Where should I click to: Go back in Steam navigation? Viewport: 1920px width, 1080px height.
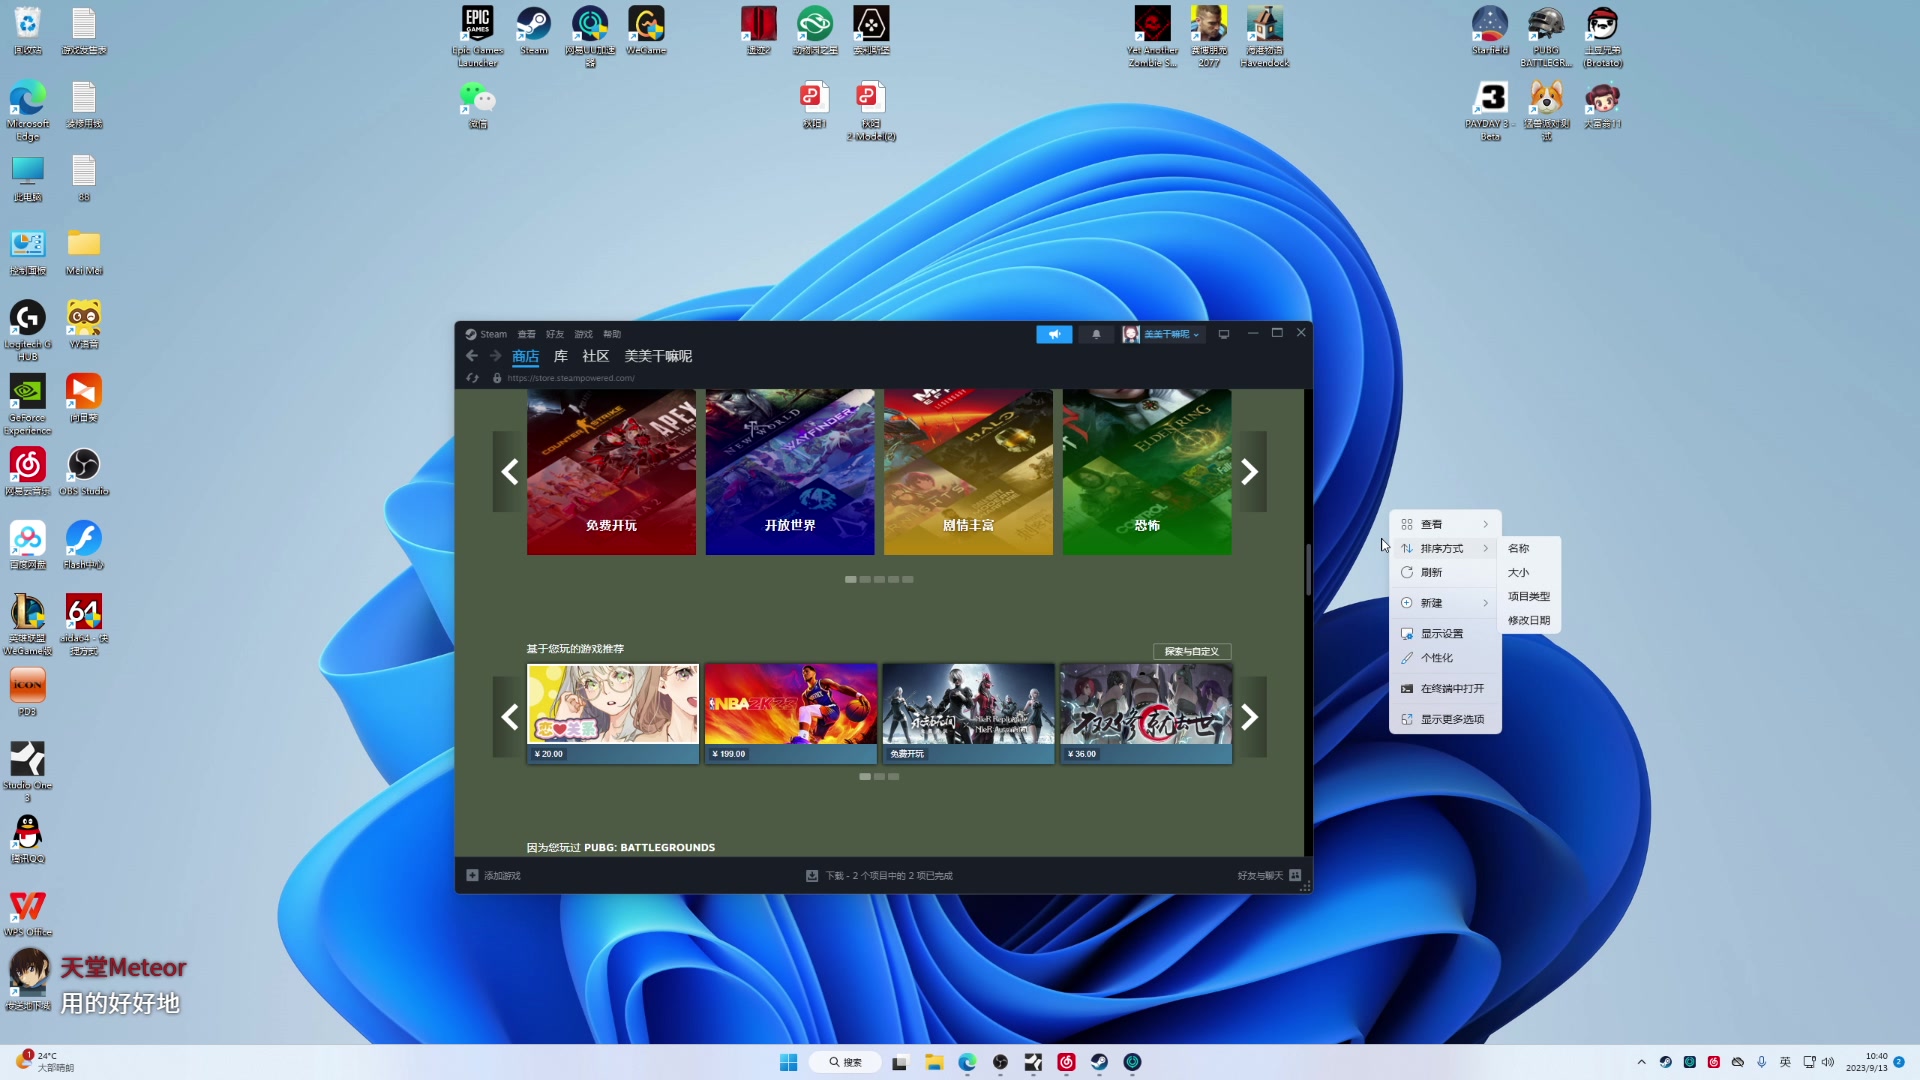click(x=472, y=356)
